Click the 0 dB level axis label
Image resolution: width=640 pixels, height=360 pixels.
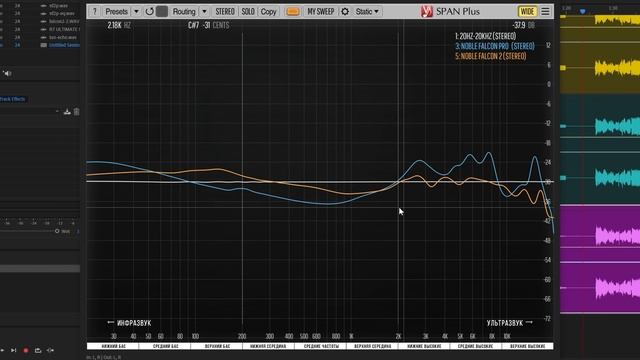(x=549, y=84)
